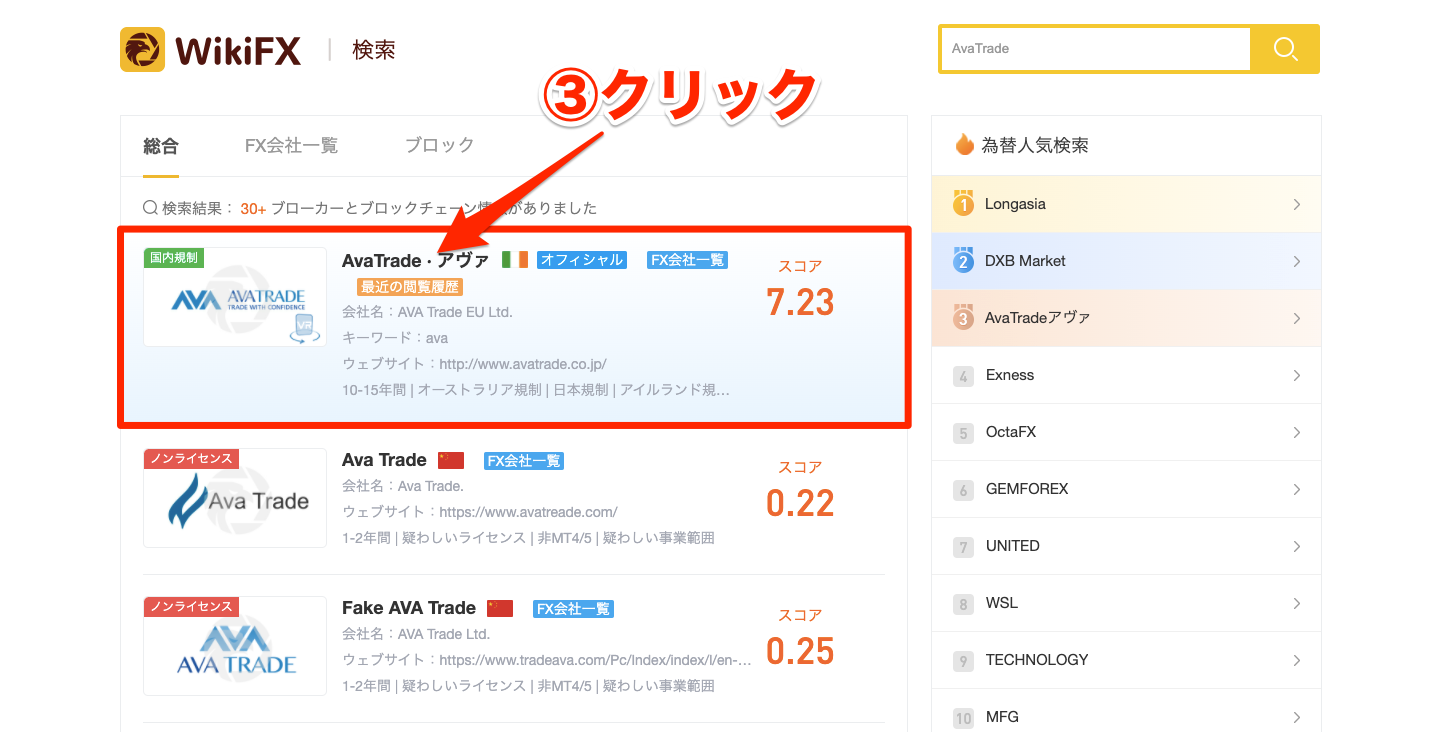Click the rank 9 badge beside TECHNOLOGY
Viewport: 1440px width, 732px height.
pos(963,661)
